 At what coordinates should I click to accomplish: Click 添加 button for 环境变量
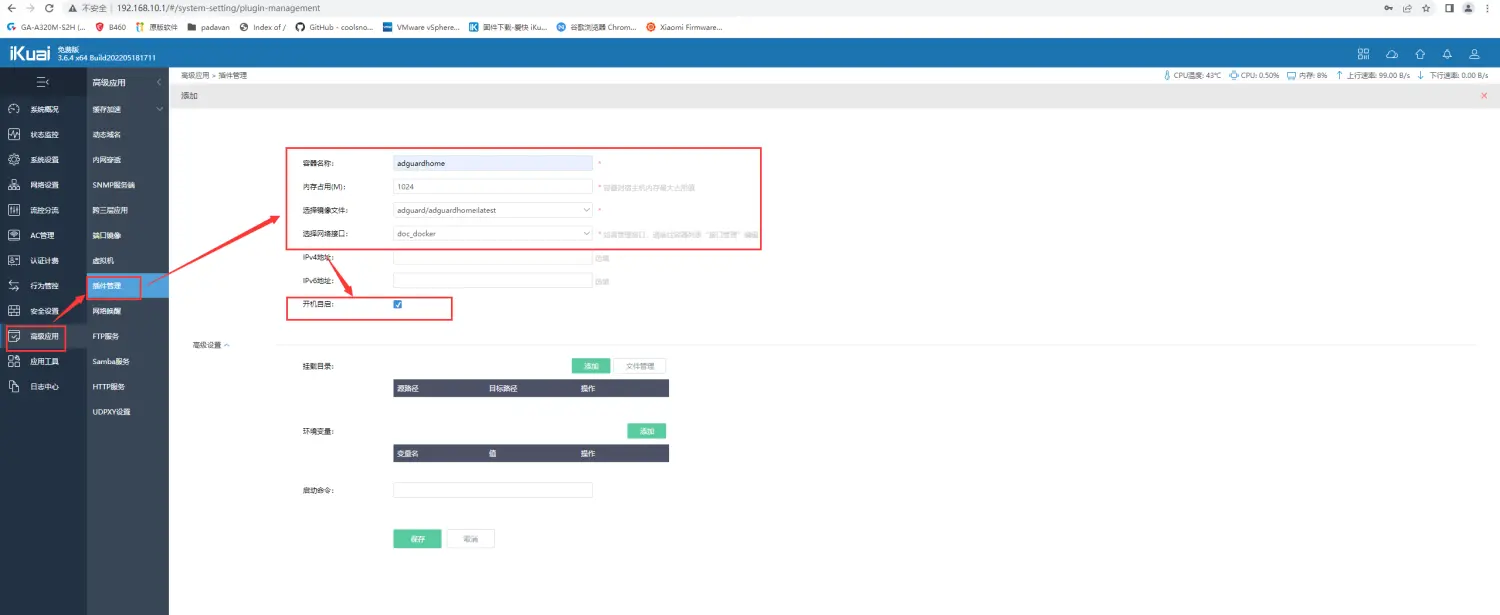tap(646, 431)
